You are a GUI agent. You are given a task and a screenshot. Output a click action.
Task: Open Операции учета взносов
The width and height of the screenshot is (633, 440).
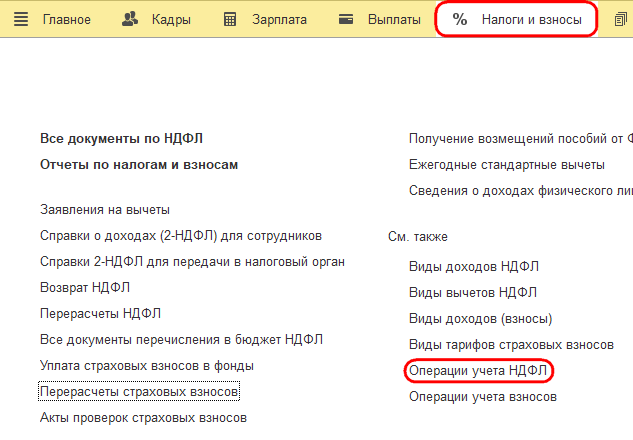point(483,397)
